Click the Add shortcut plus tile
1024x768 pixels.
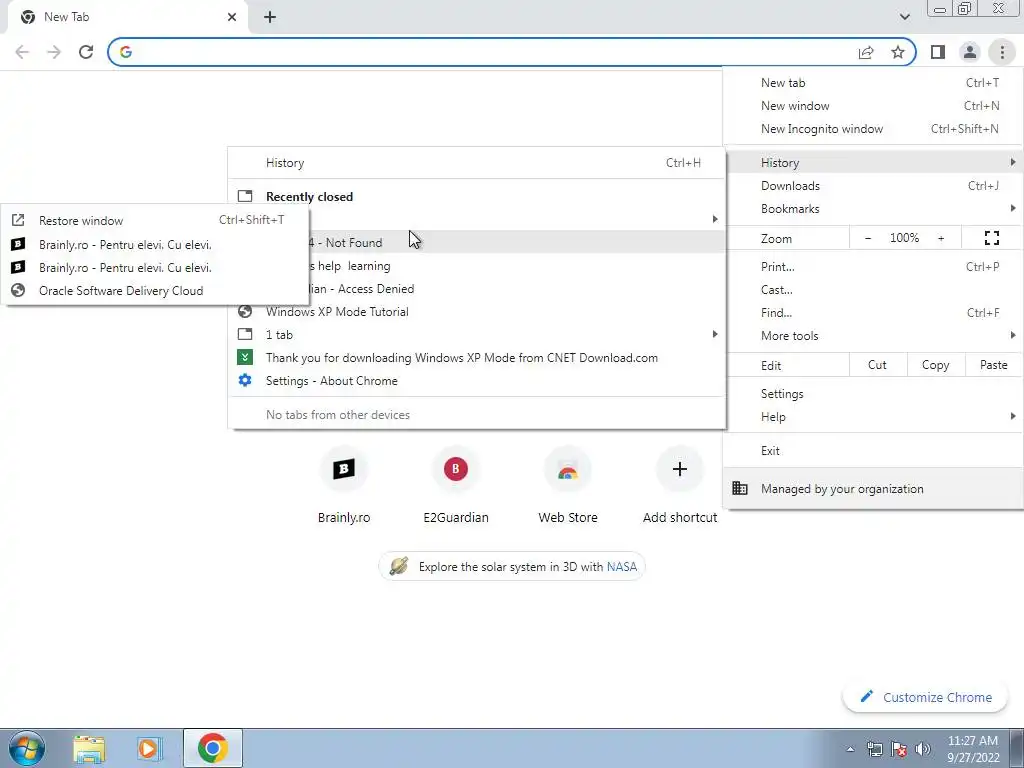[x=680, y=485]
